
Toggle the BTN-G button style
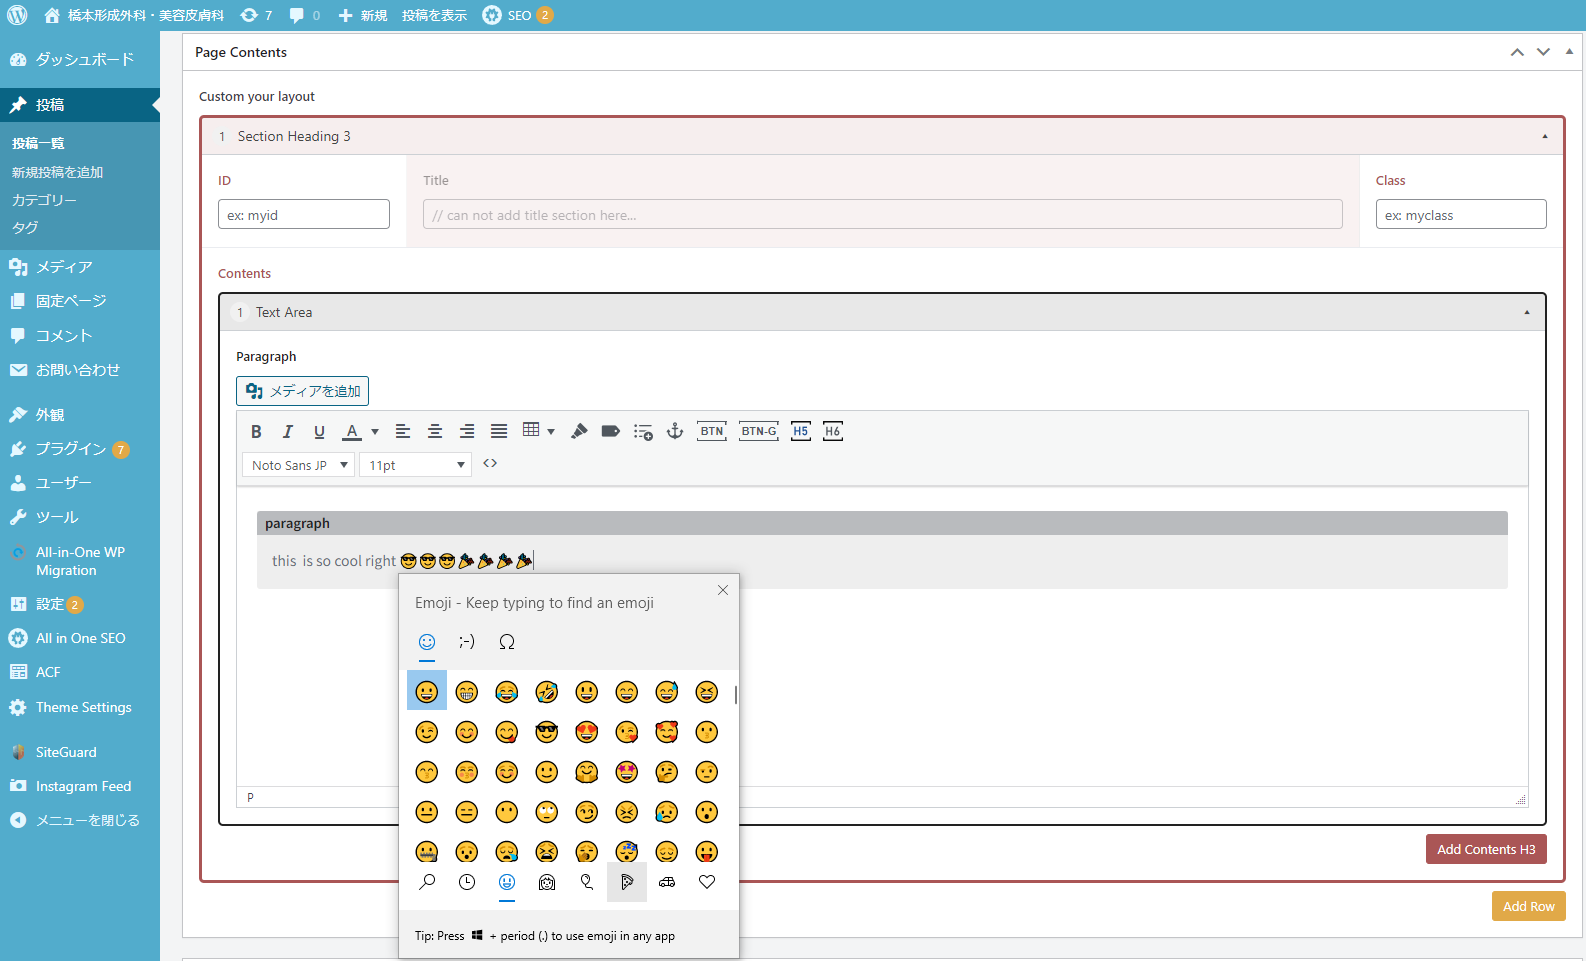(759, 431)
